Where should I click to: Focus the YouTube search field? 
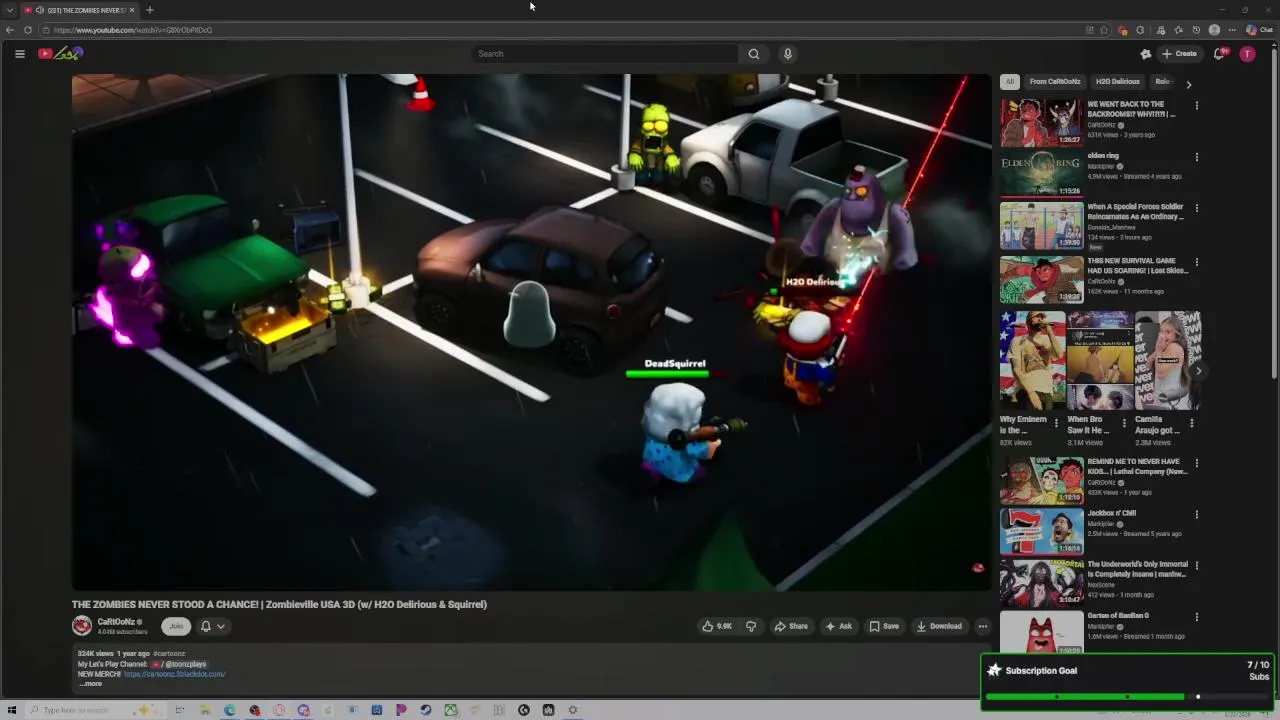click(605, 54)
